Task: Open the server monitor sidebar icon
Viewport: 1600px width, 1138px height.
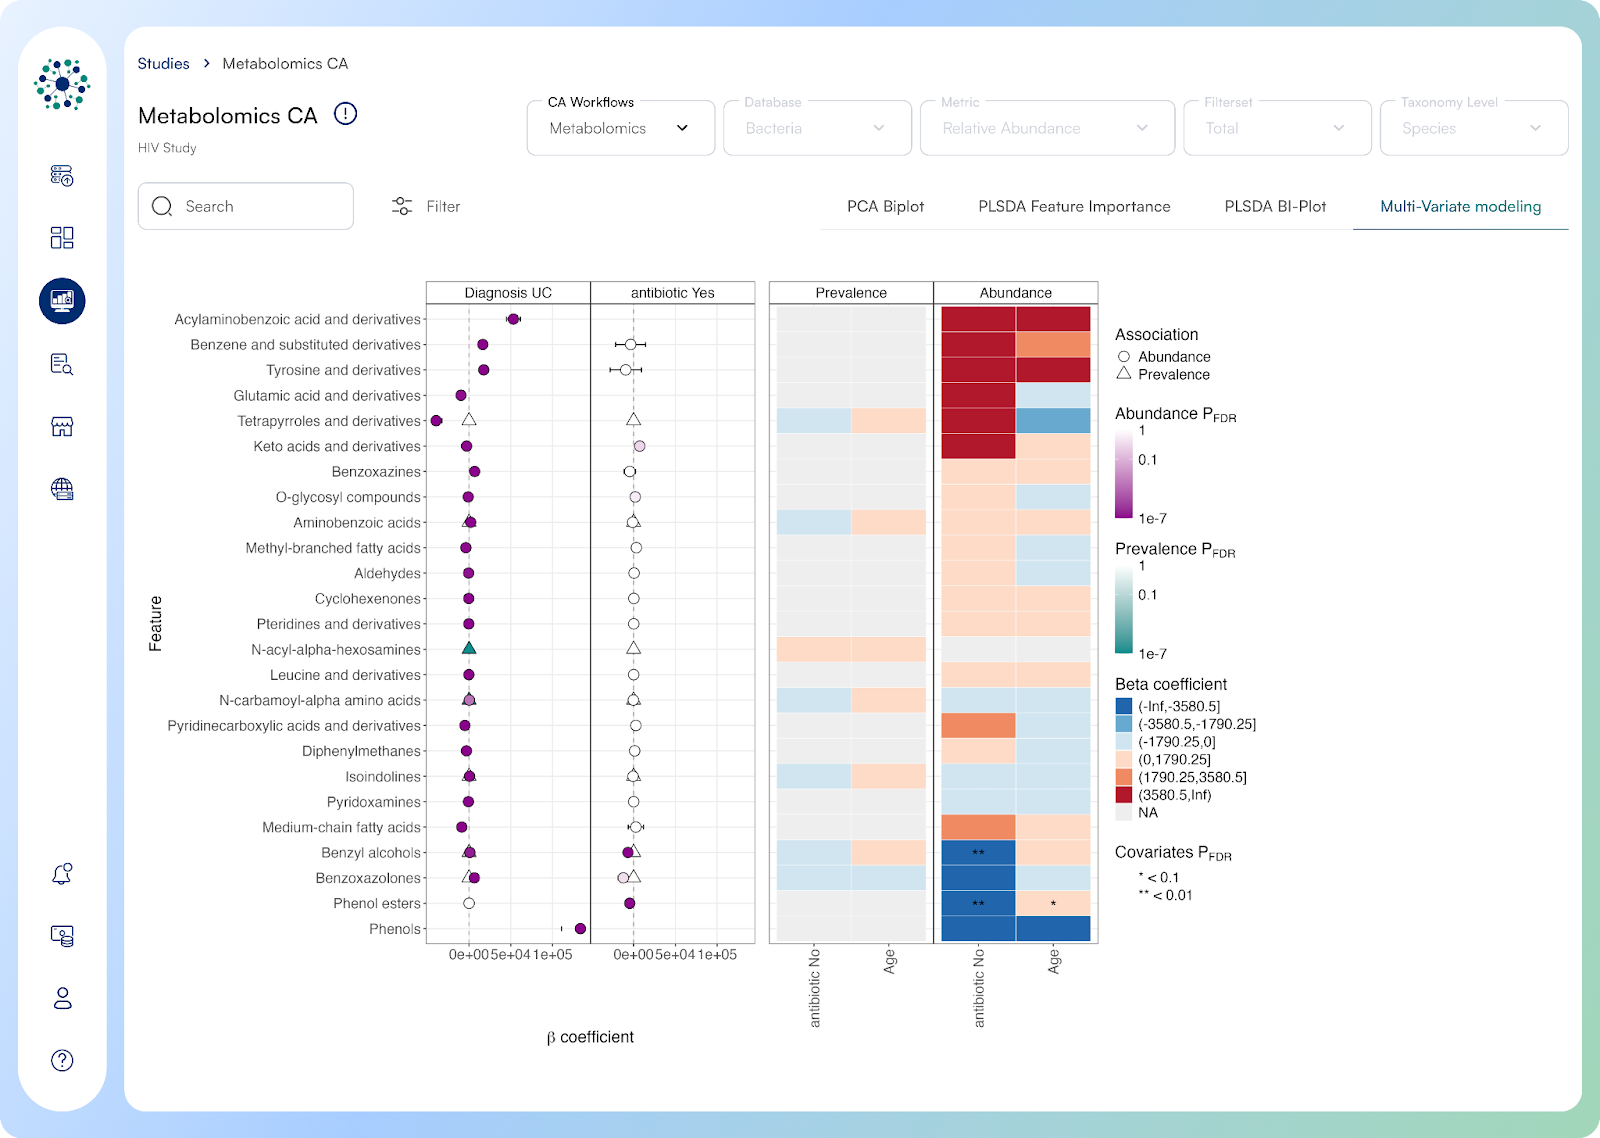Action: (x=62, y=936)
